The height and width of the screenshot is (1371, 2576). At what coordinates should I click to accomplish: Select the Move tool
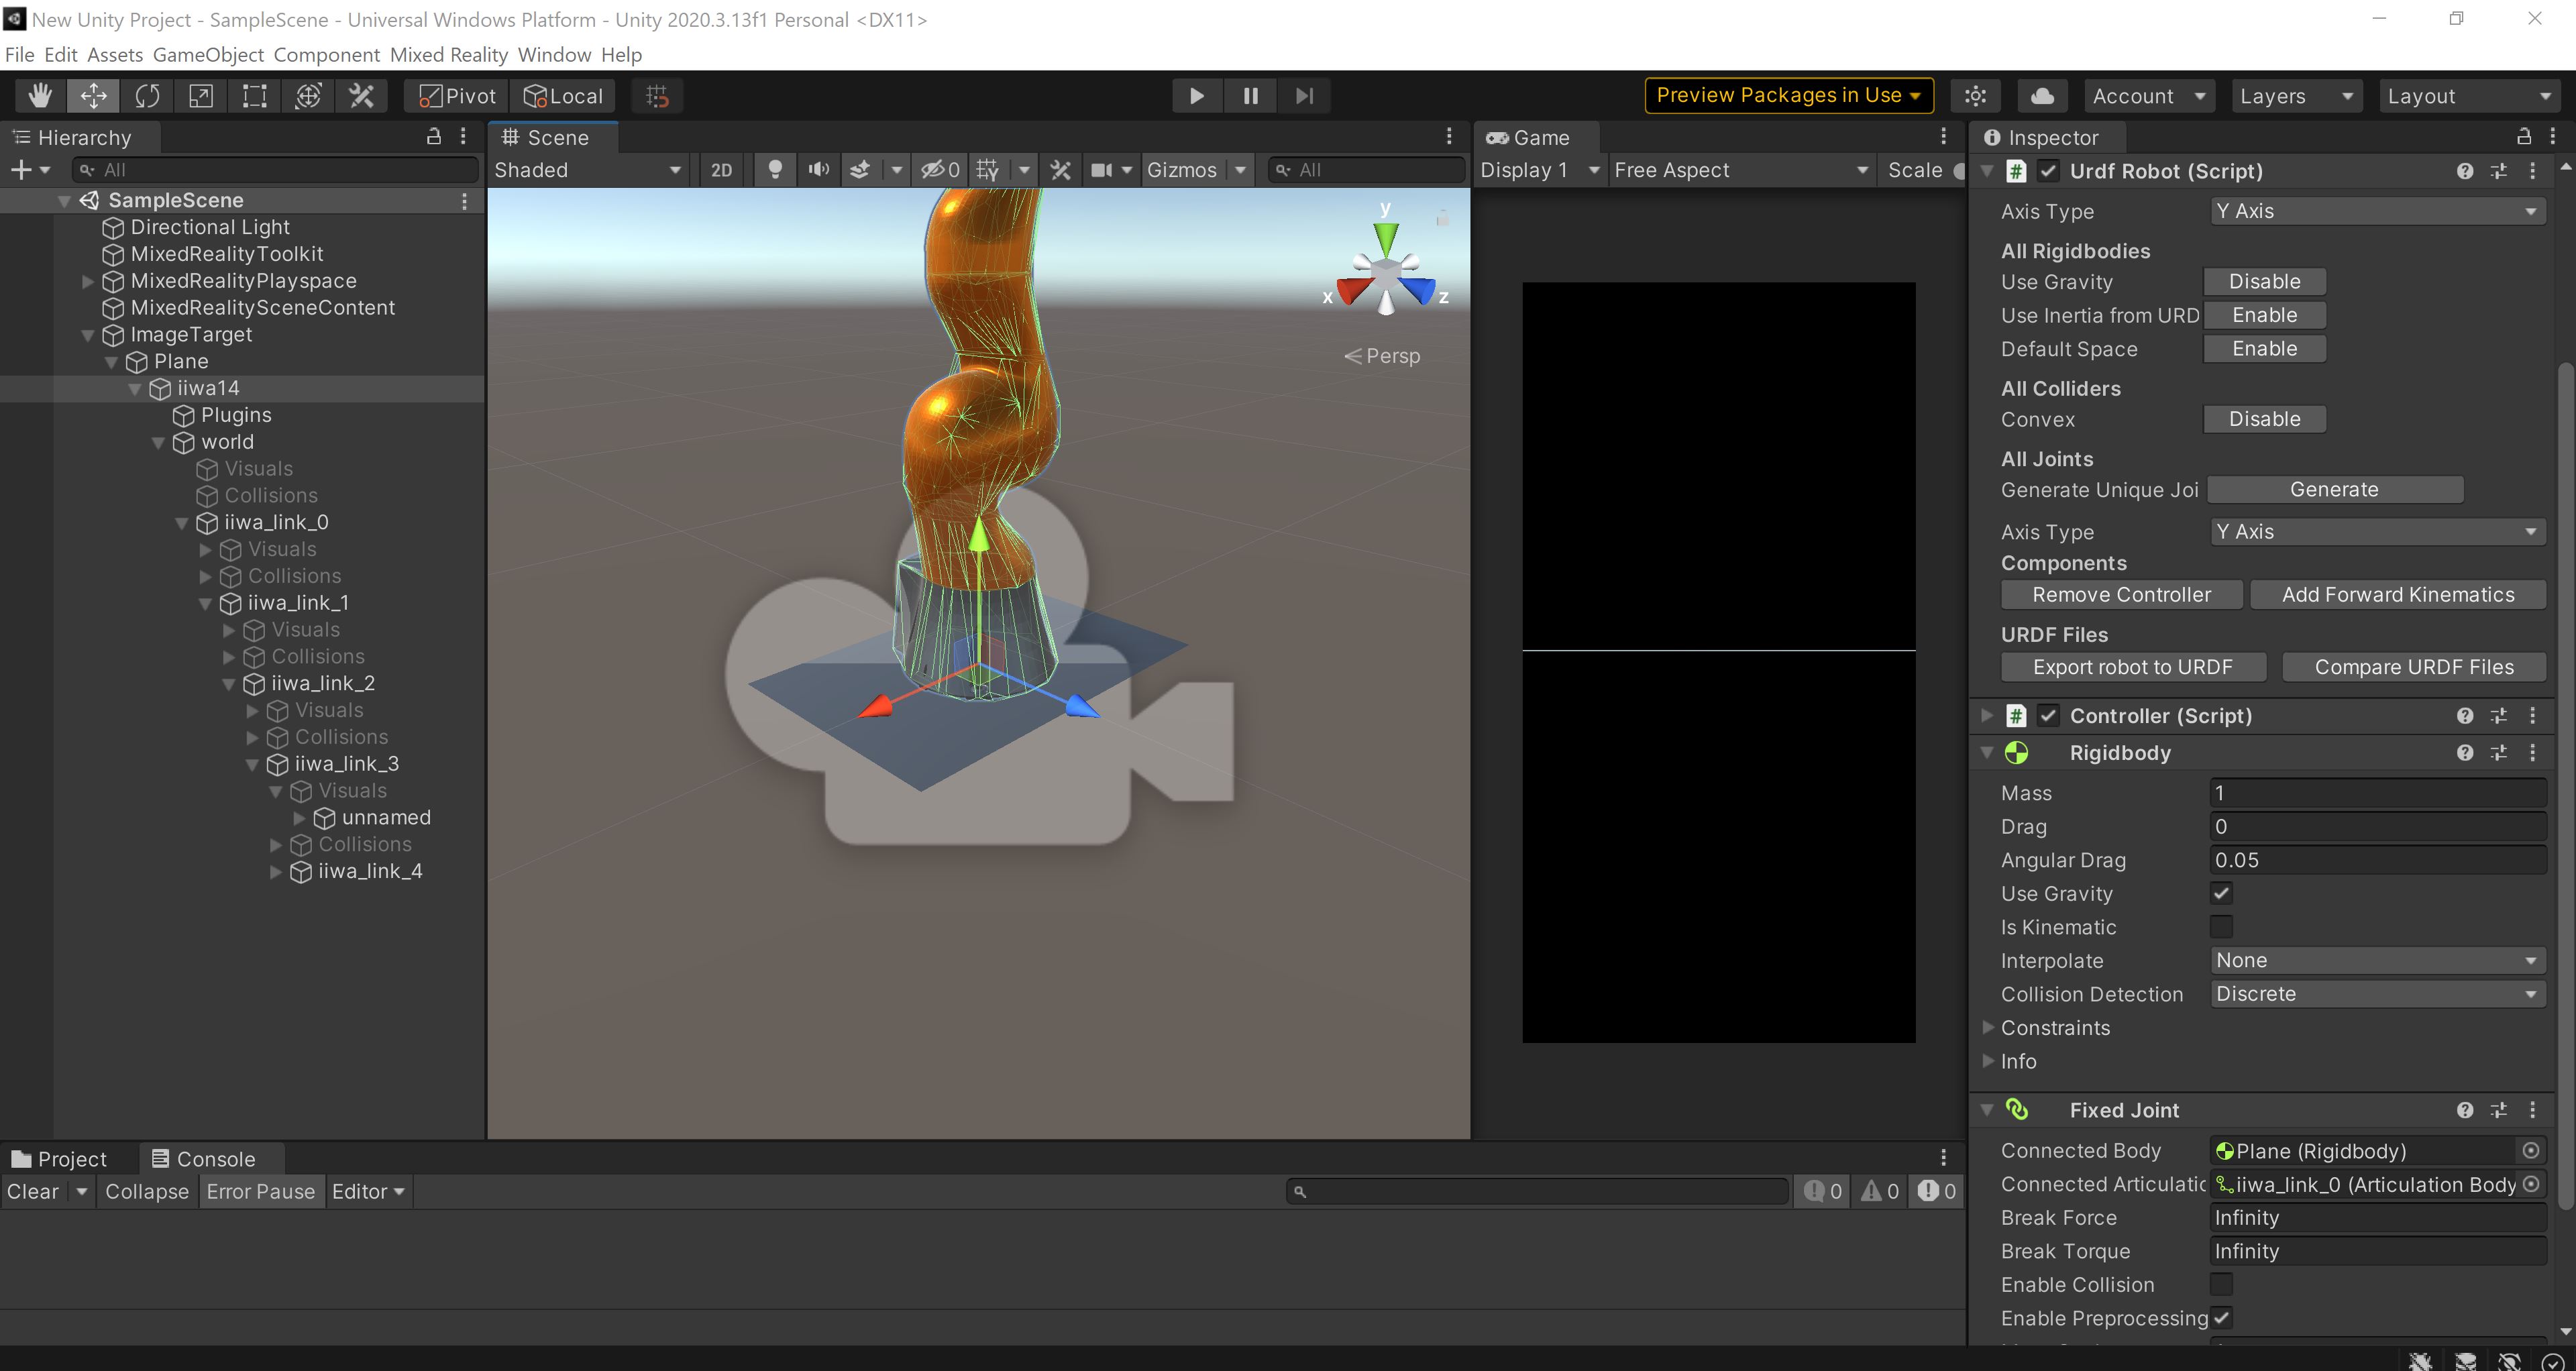click(x=94, y=96)
